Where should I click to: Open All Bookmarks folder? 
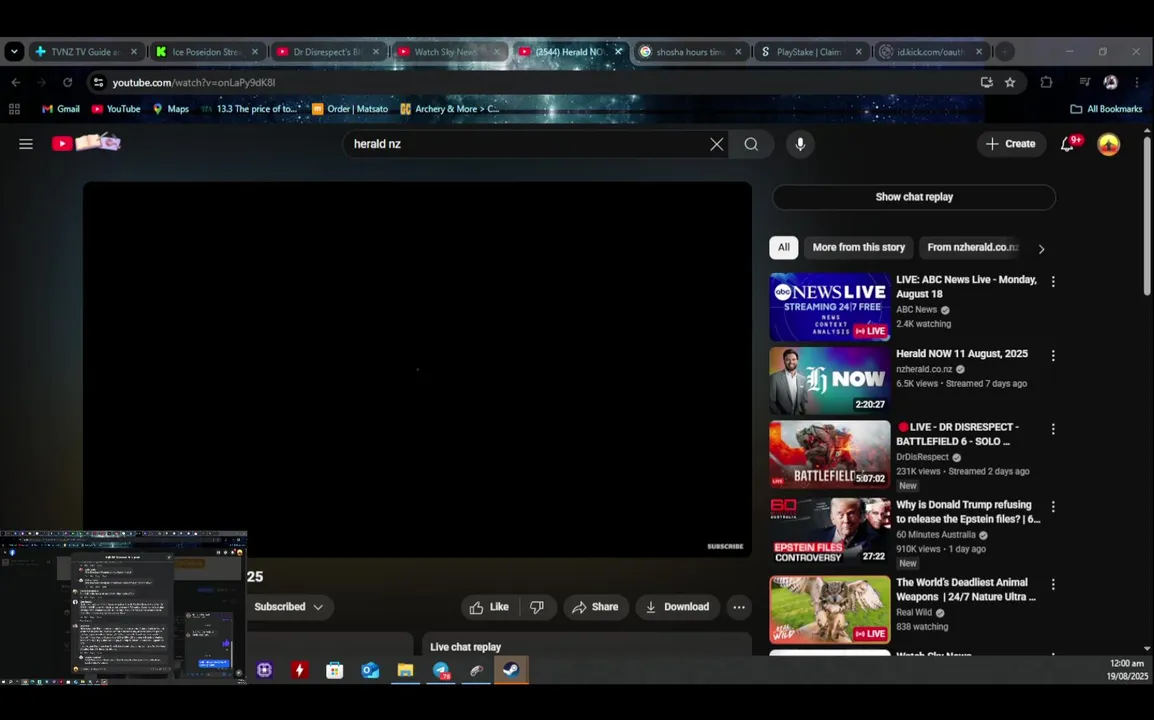(x=1106, y=109)
